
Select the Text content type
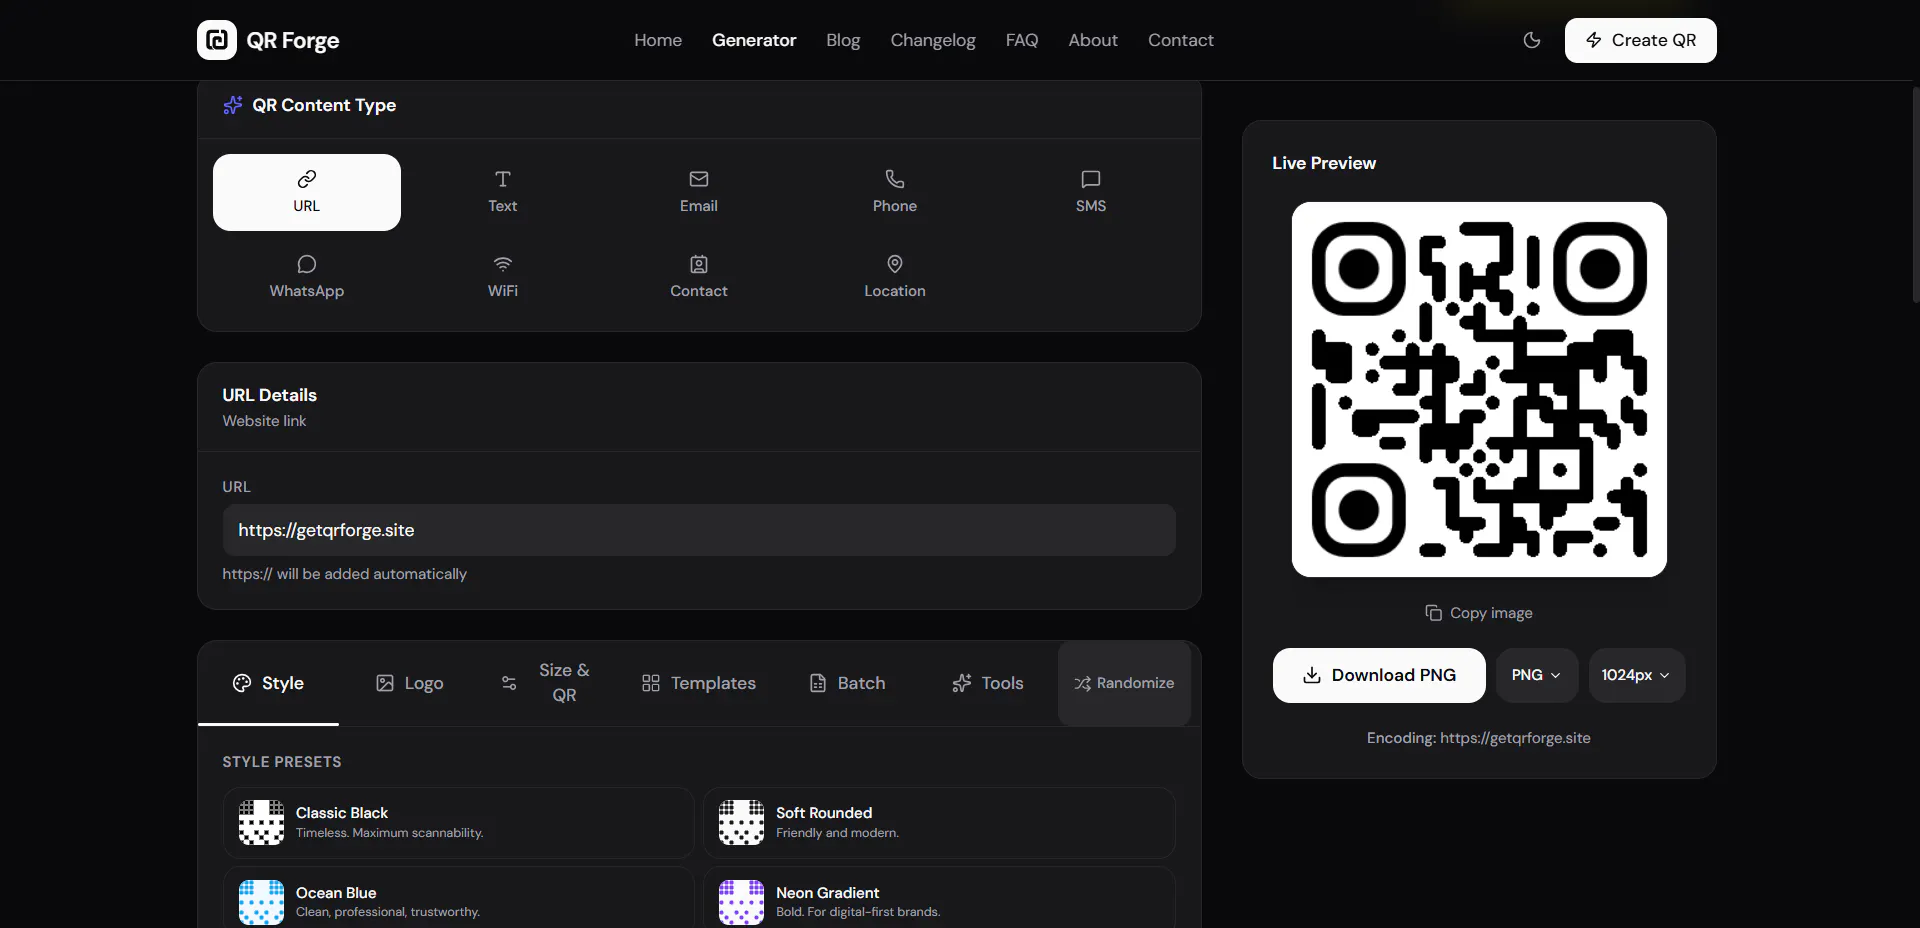503,192
